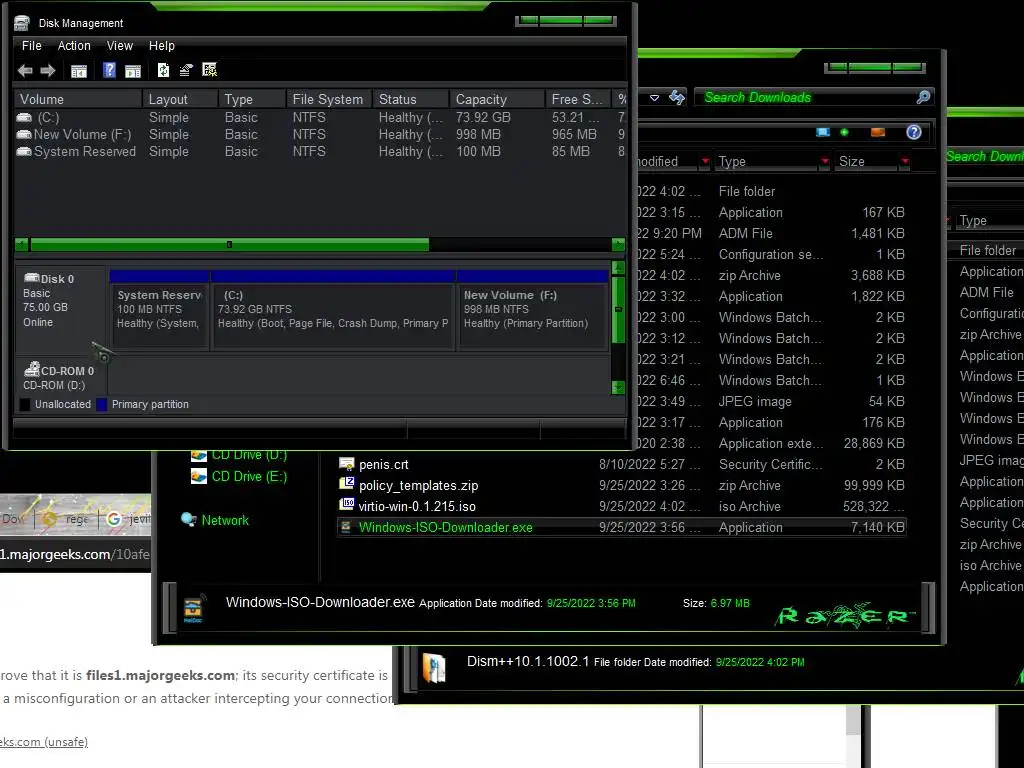Select the New Volume (F:) partition block
Viewport: 1024px width, 768px height.
point(533,310)
